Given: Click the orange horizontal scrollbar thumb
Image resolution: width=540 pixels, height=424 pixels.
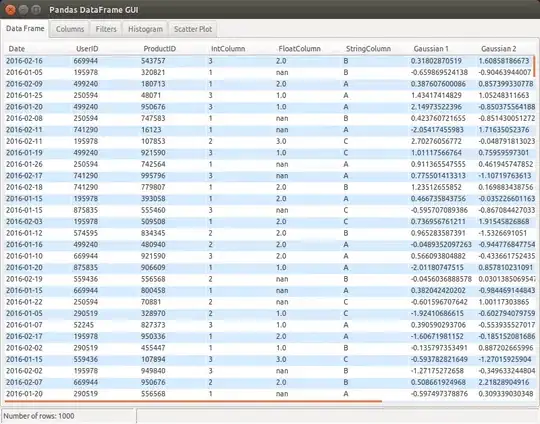Looking at the screenshot, I should [x=193, y=402].
